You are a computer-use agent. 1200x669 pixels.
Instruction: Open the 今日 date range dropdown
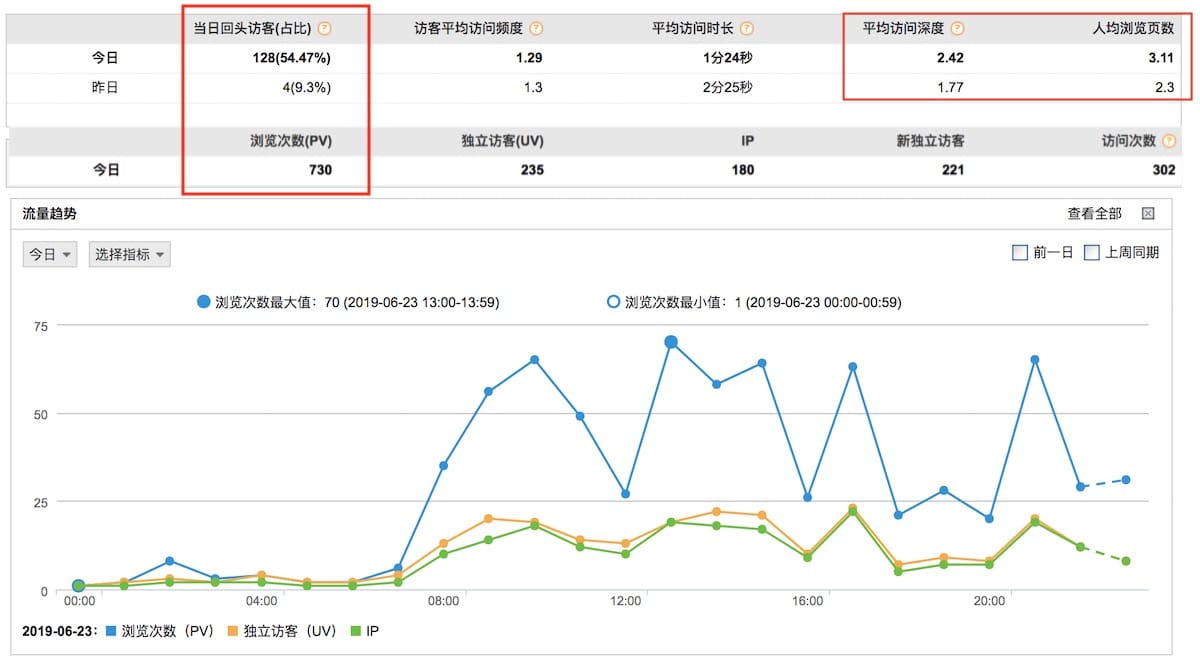coord(50,254)
